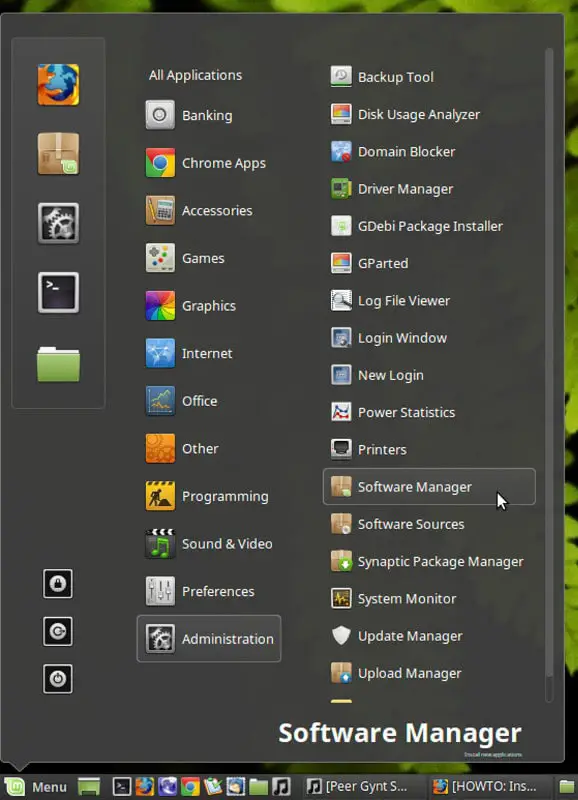Screen dimensions: 578x800
Task: Launch Firefox from the favorites sidebar
Action: (x=58, y=85)
